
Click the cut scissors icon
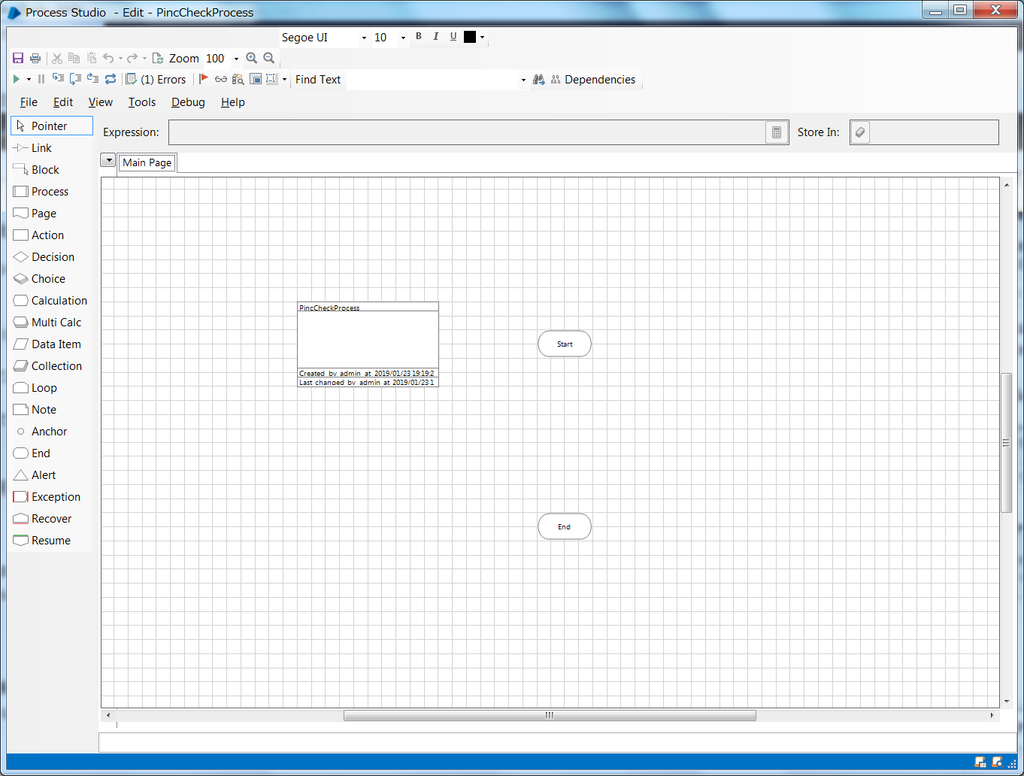click(57, 58)
